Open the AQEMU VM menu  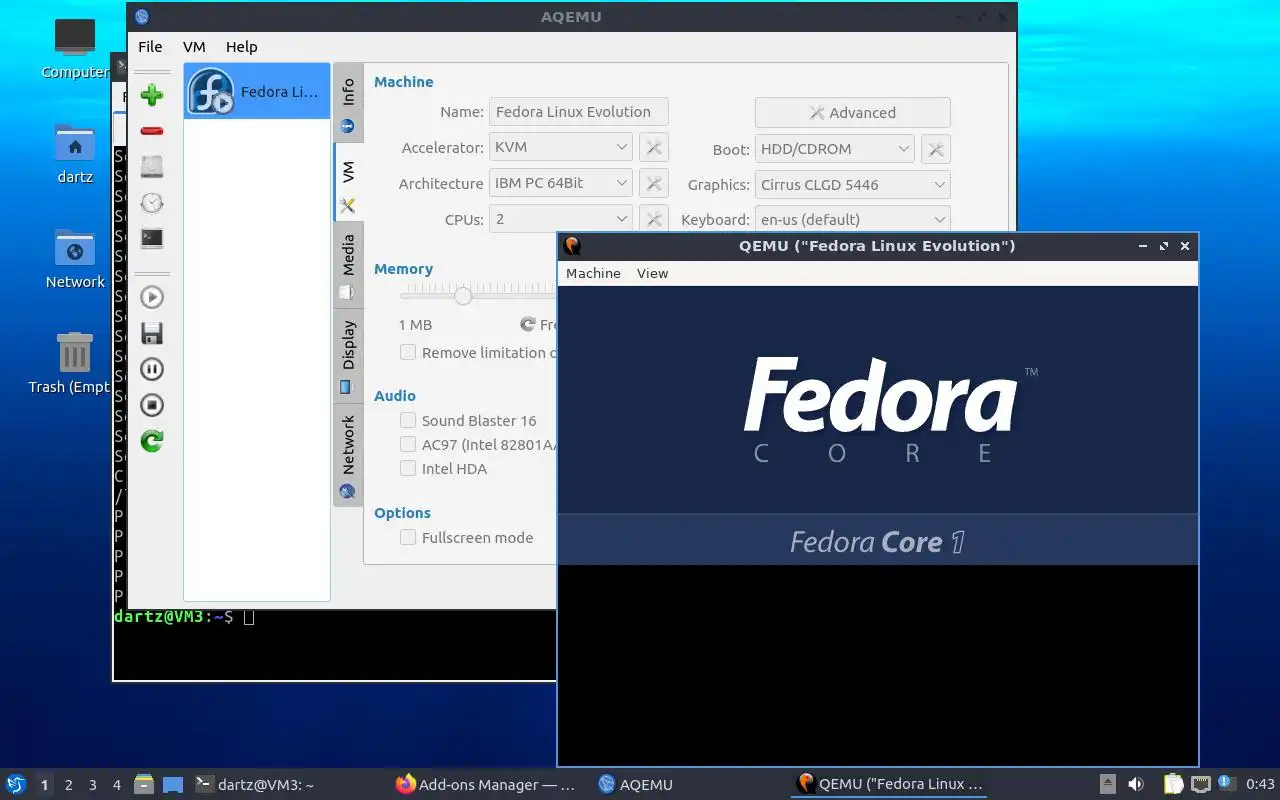[x=194, y=47]
